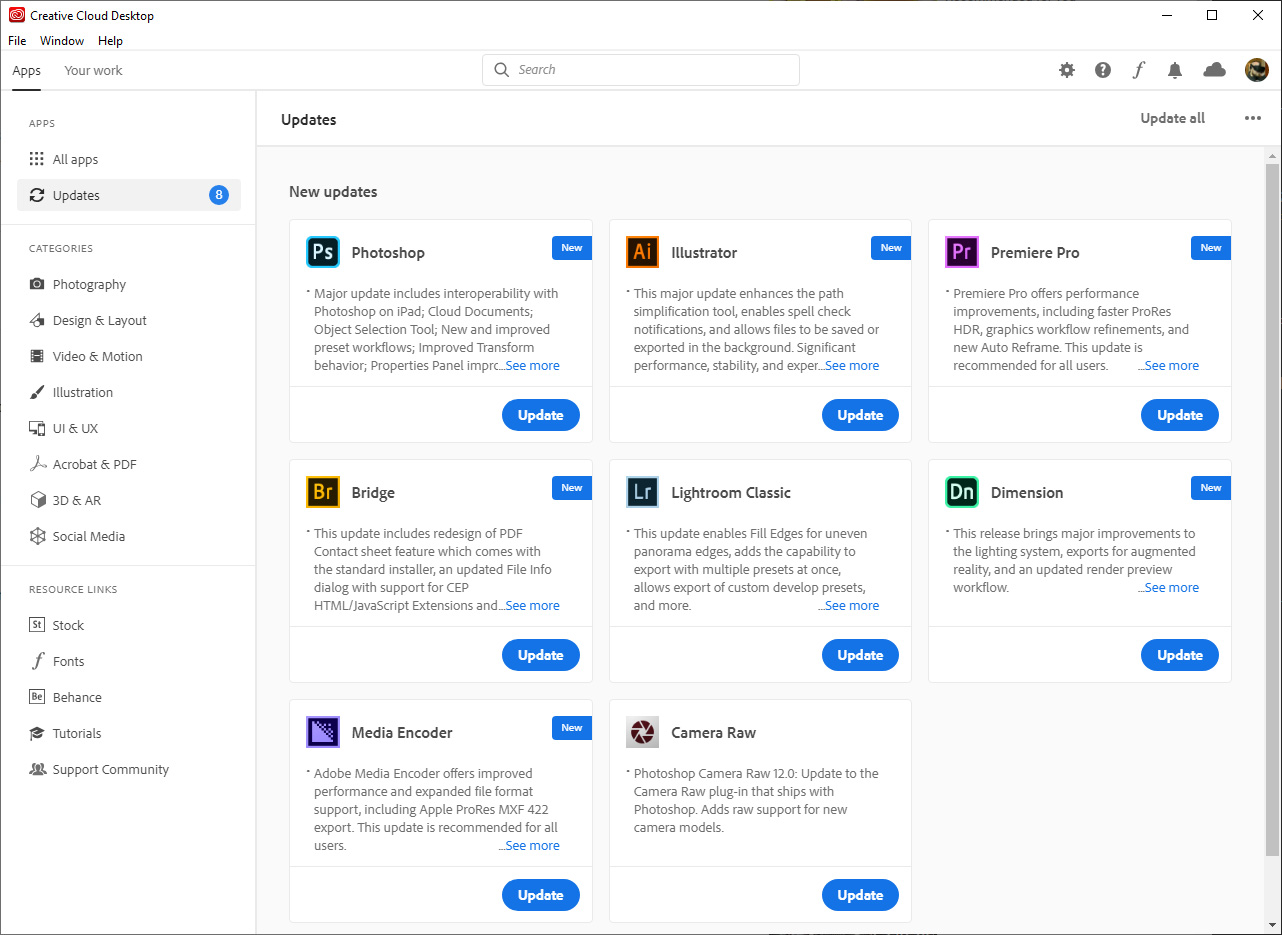Click the Update all button
The image size is (1282, 935).
pos(1173,118)
